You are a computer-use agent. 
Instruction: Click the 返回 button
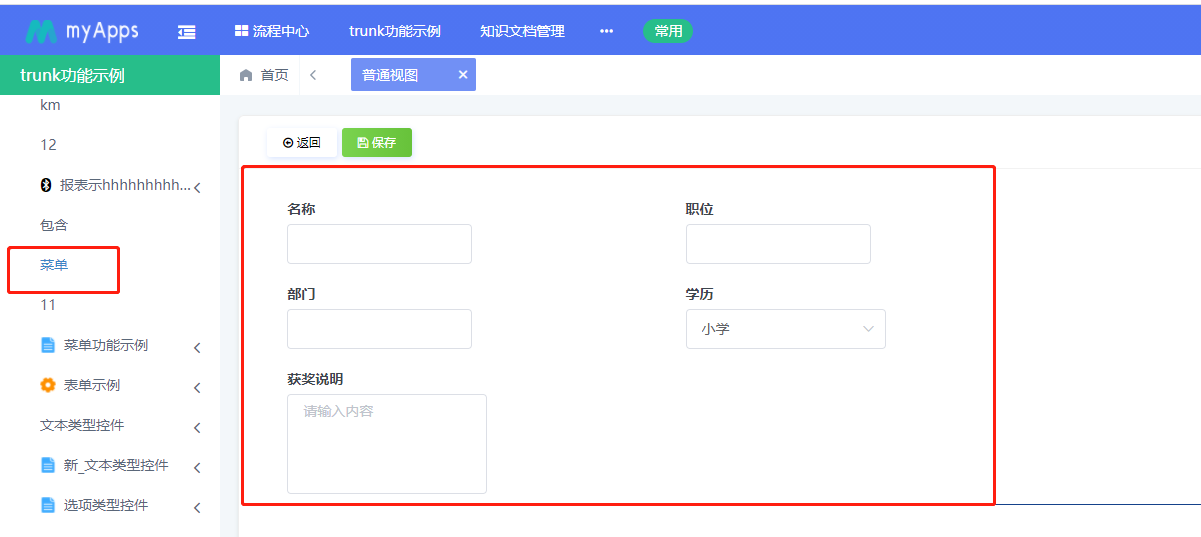point(302,143)
